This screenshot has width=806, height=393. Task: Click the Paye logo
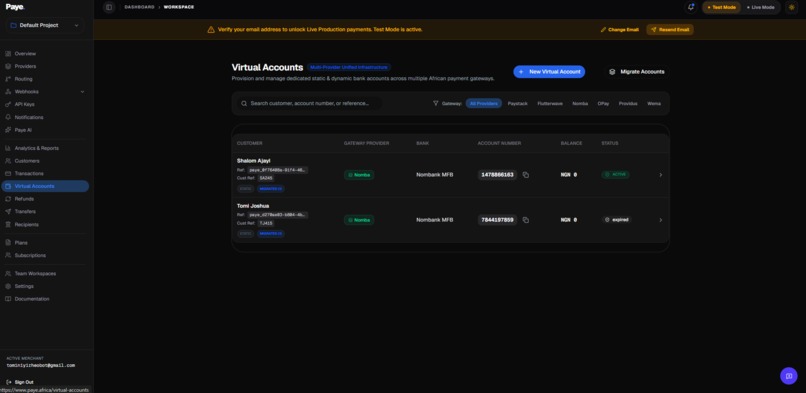(x=15, y=7)
